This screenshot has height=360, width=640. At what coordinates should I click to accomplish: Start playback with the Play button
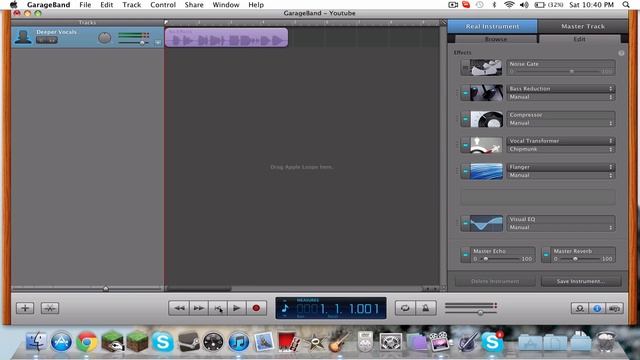(237, 308)
